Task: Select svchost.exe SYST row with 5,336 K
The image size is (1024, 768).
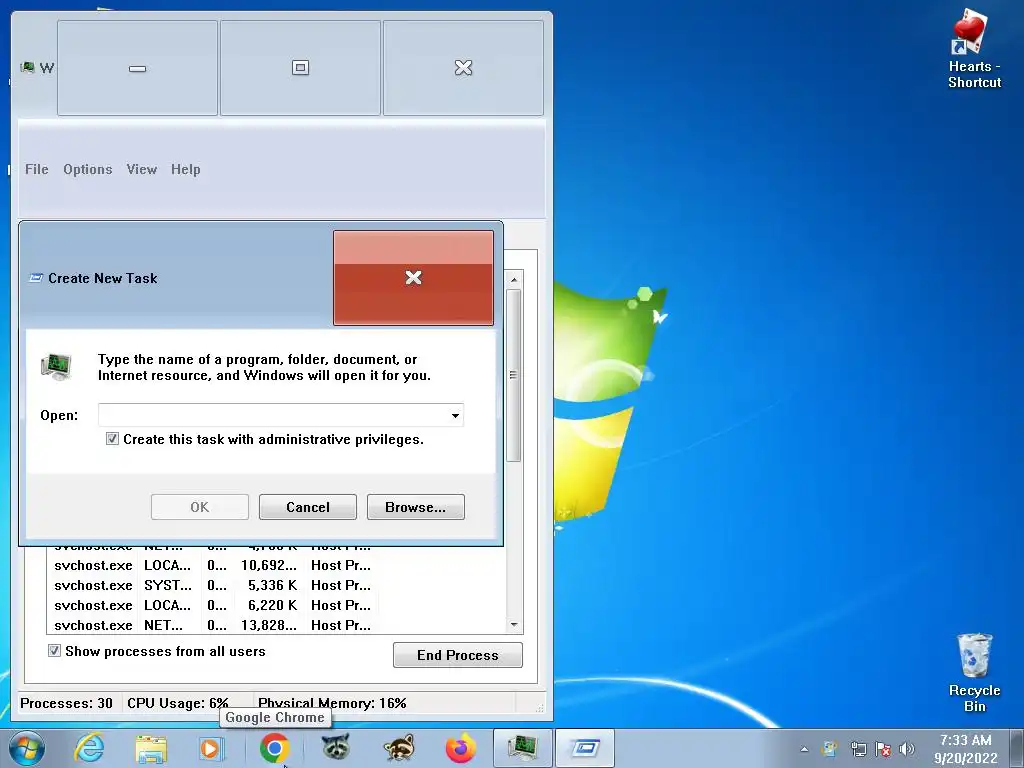Action: (x=213, y=585)
